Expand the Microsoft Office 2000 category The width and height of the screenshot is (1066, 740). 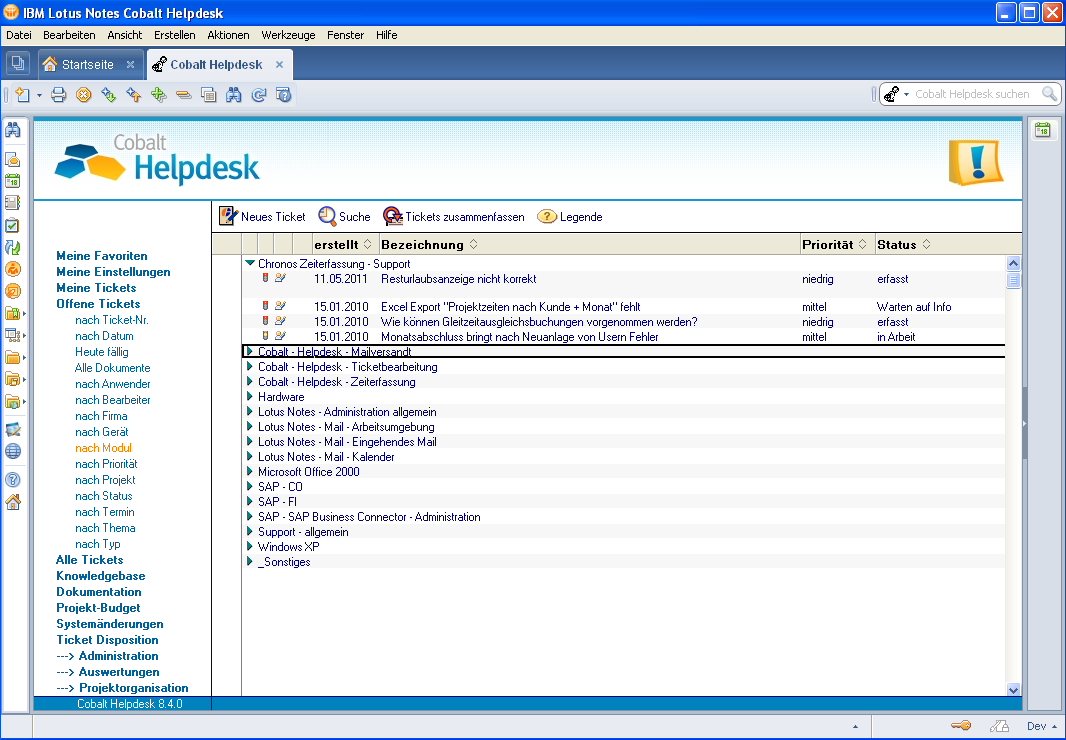(250, 472)
